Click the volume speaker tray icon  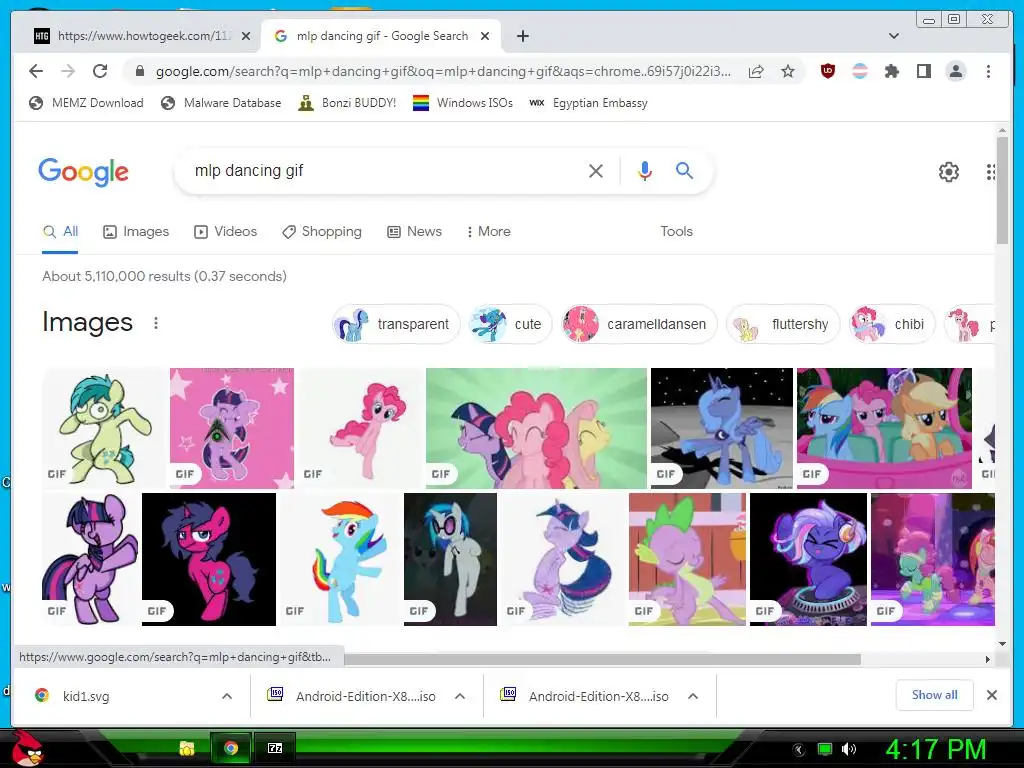click(x=848, y=749)
